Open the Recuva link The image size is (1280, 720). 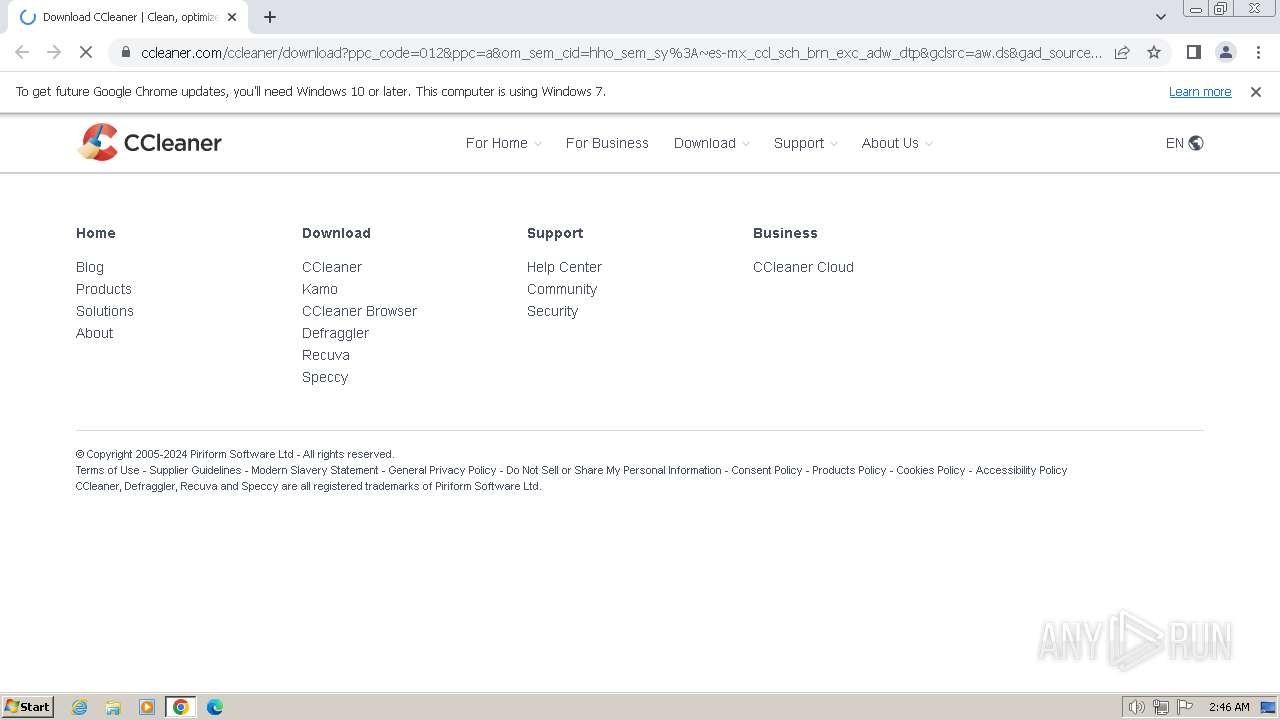point(326,355)
